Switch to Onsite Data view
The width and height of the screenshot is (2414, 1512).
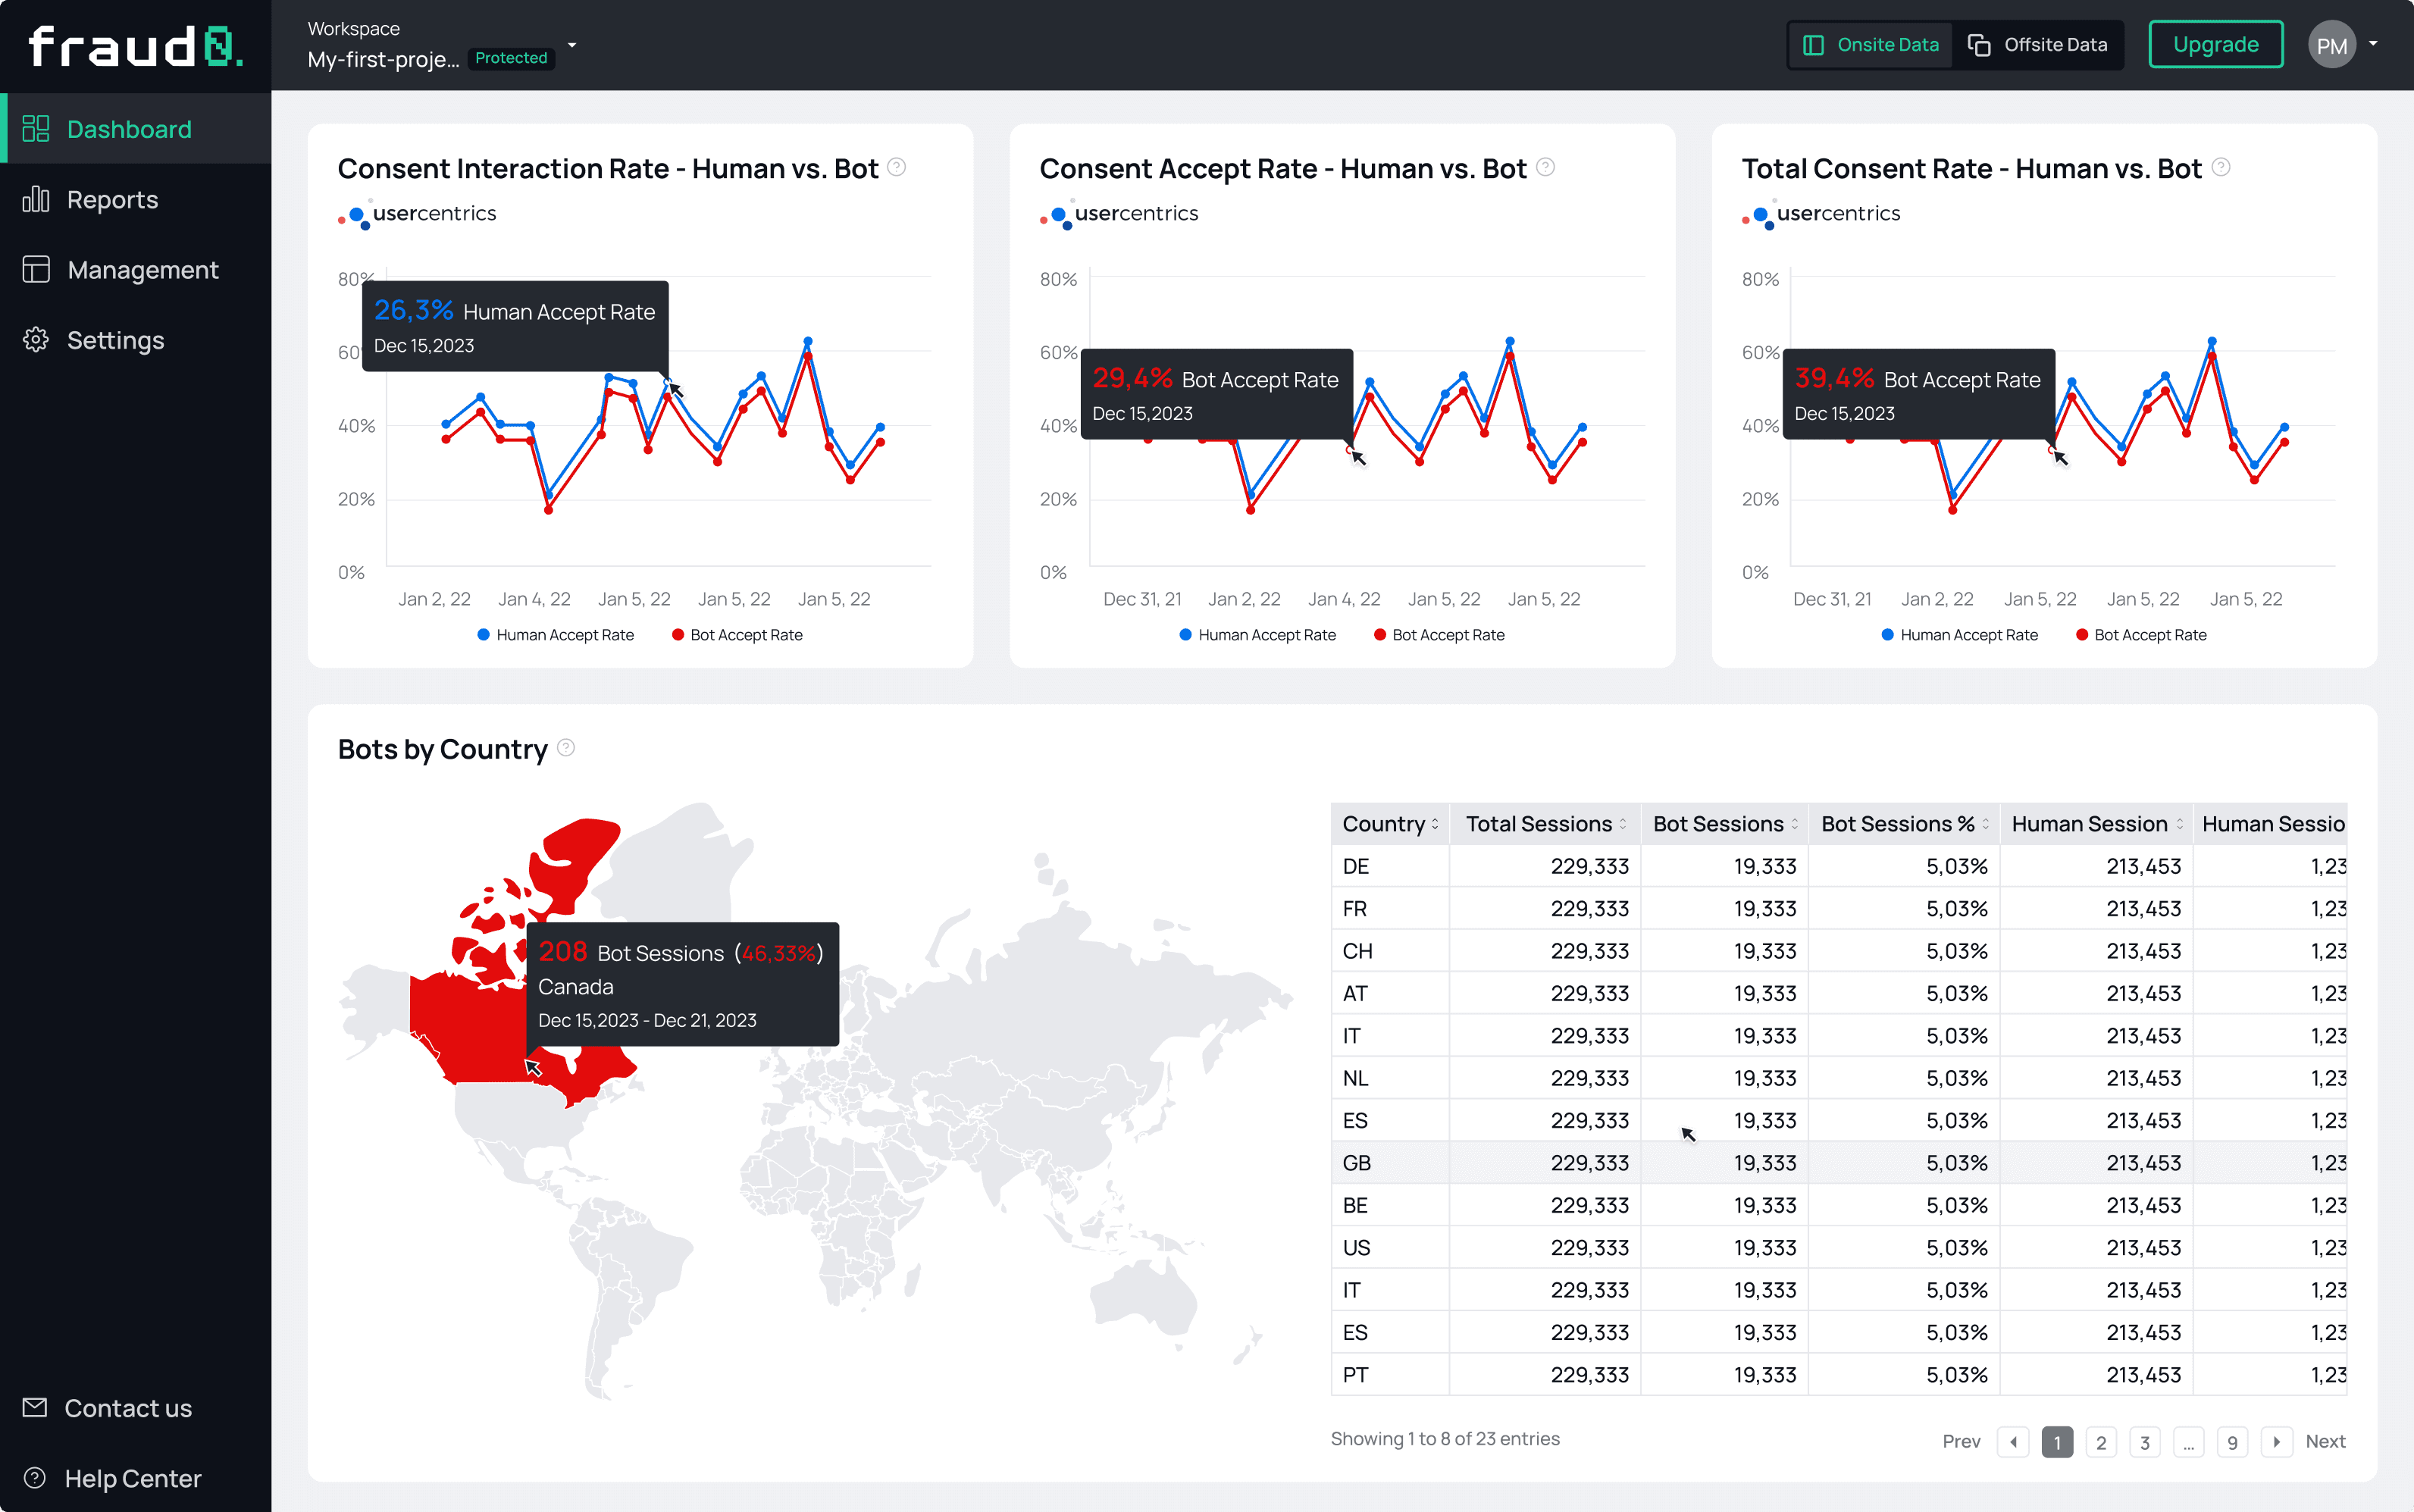(x=1870, y=45)
